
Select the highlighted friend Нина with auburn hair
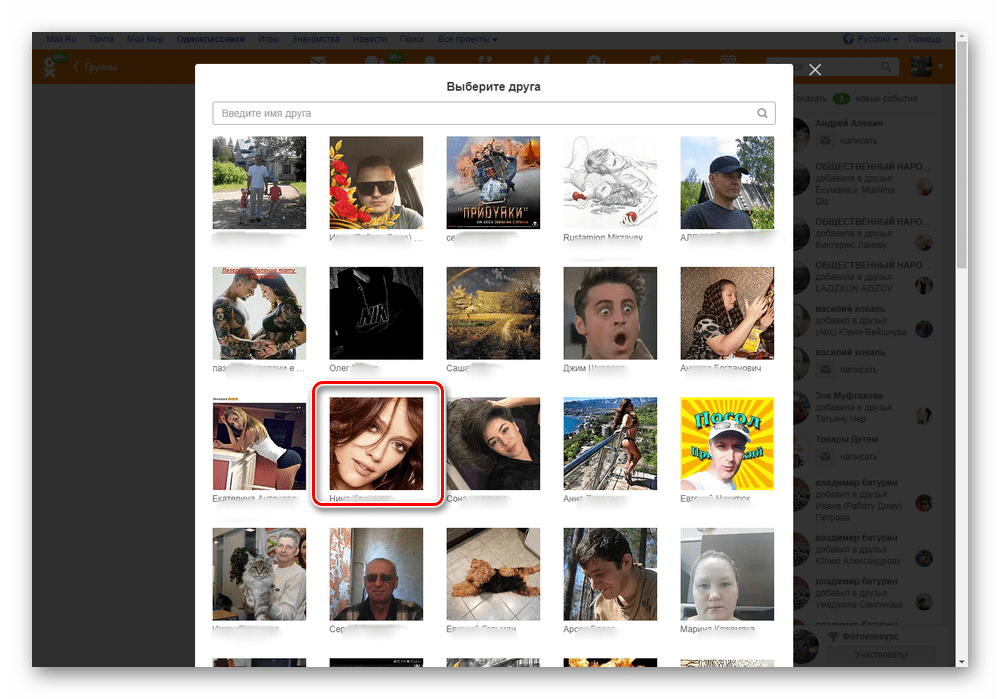pyautogui.click(x=376, y=444)
